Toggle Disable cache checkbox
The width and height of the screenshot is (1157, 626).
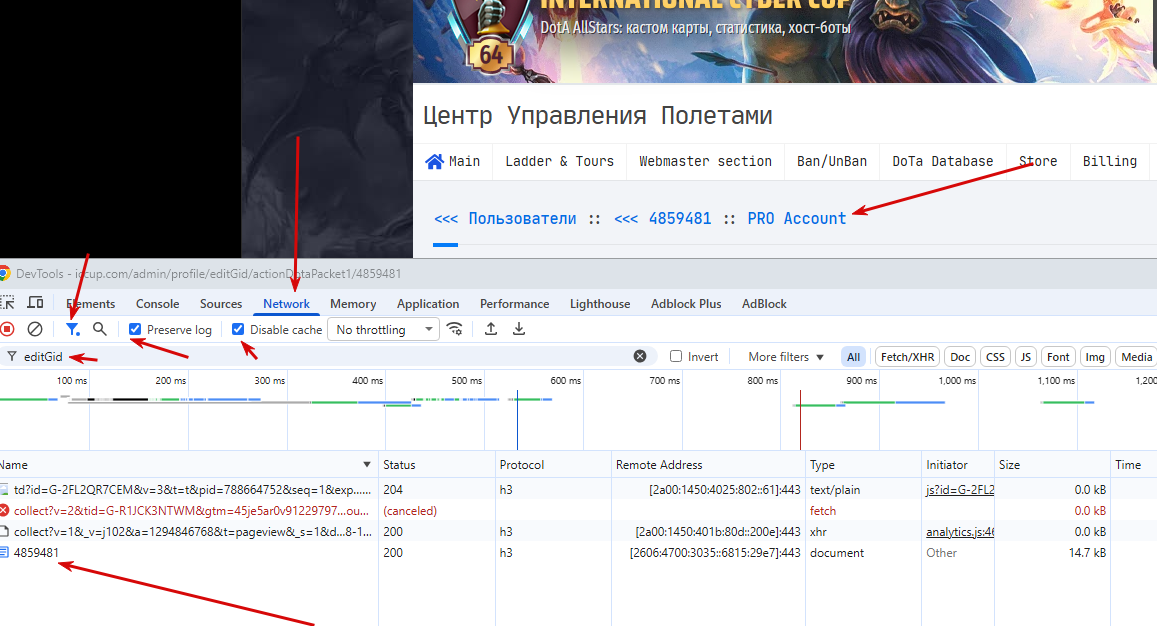[238, 329]
